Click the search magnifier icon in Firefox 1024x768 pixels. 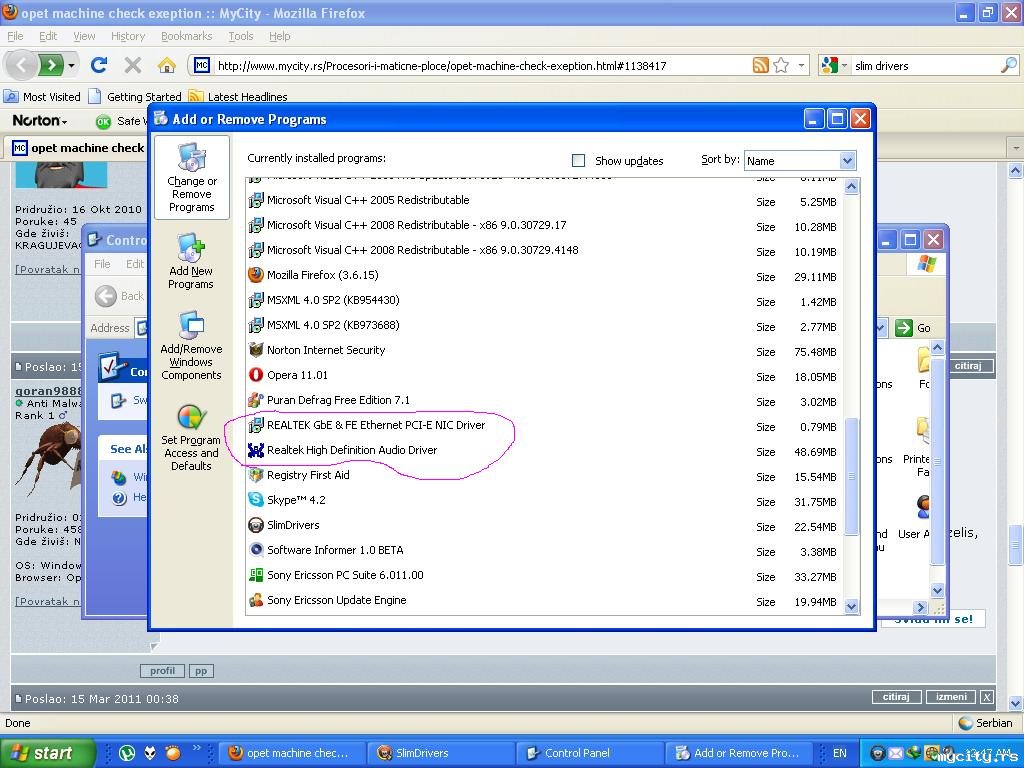coord(1008,65)
